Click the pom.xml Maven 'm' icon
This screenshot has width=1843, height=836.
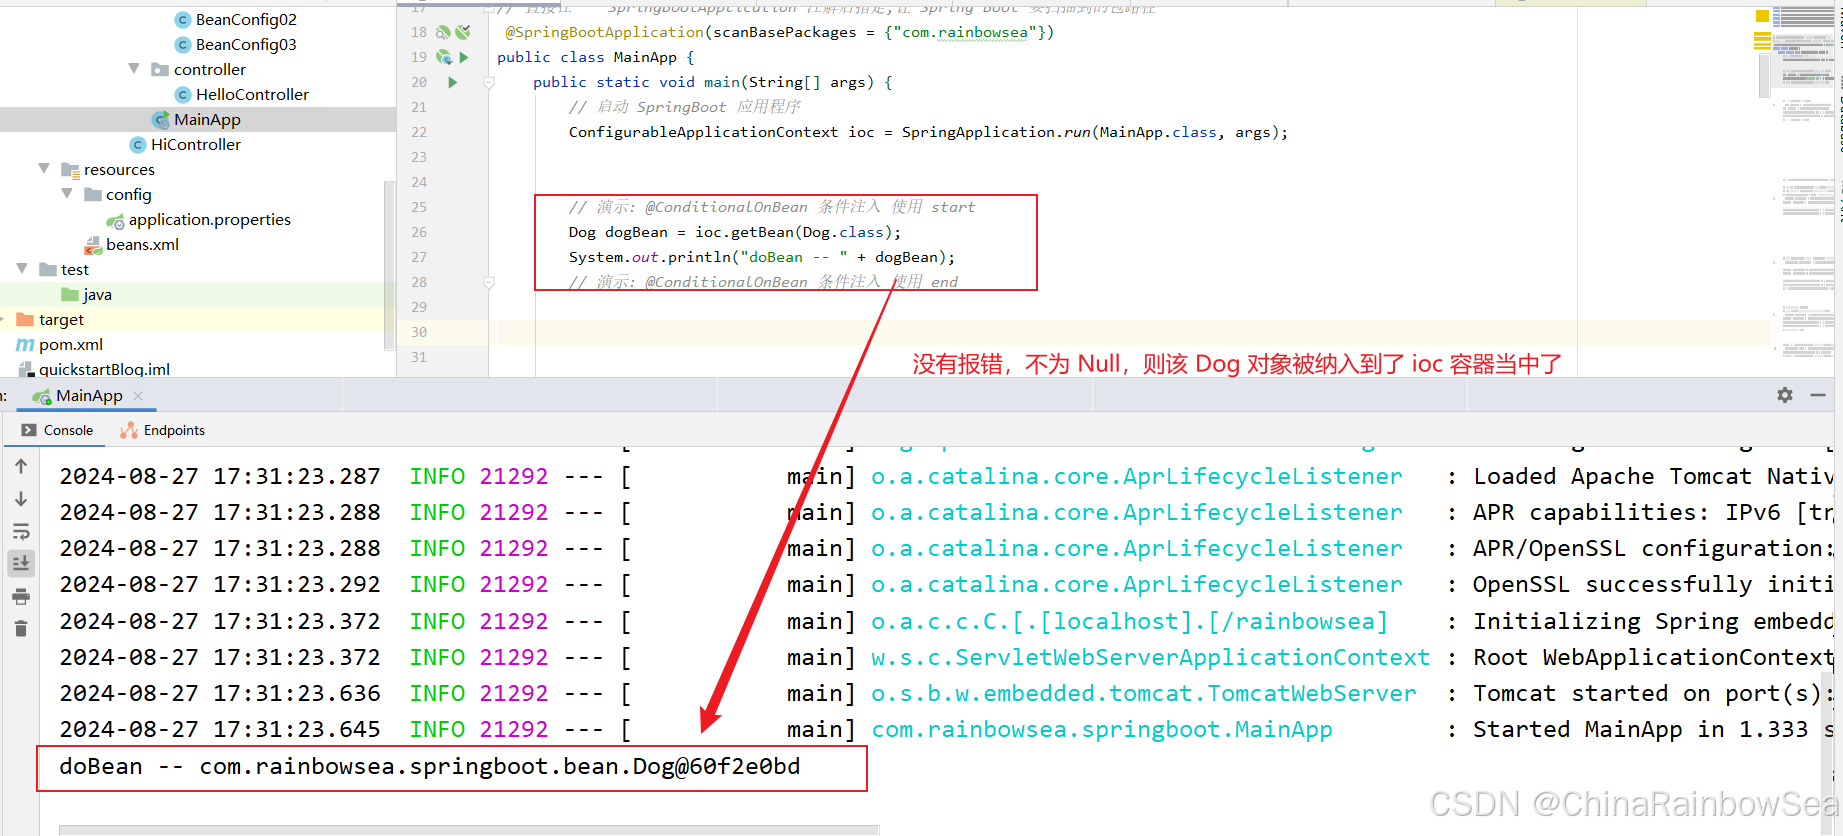pyautogui.click(x=25, y=344)
